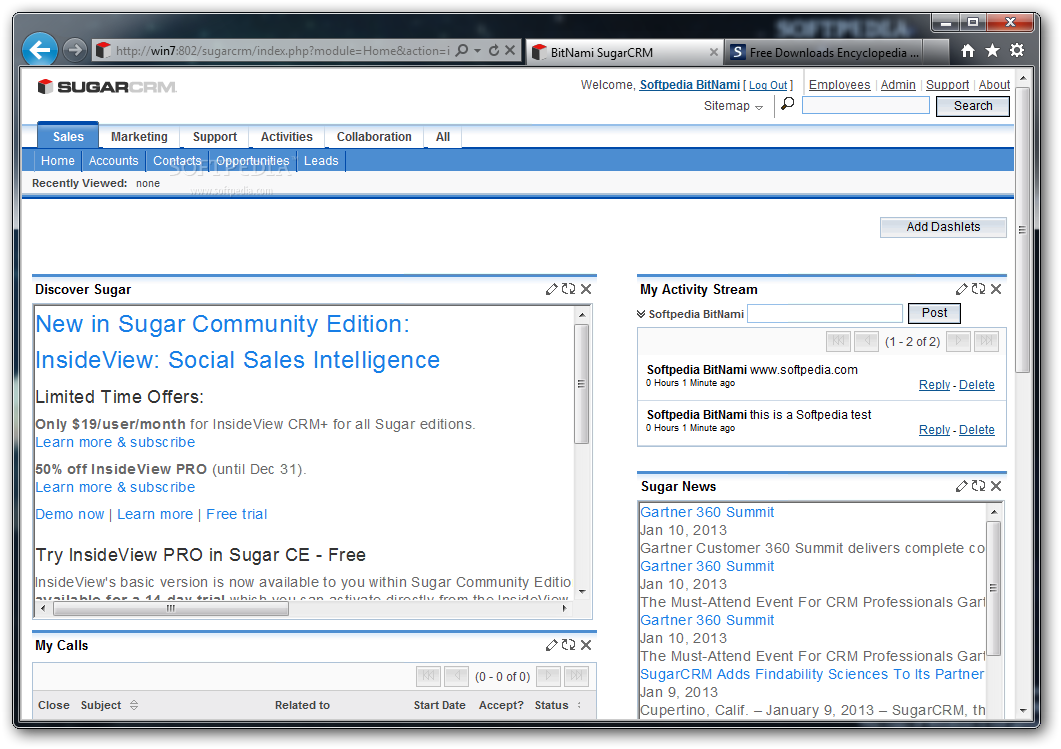The image size is (1061, 749).
Task: Open the Softpedia BitNami user profile link
Action: (690, 85)
